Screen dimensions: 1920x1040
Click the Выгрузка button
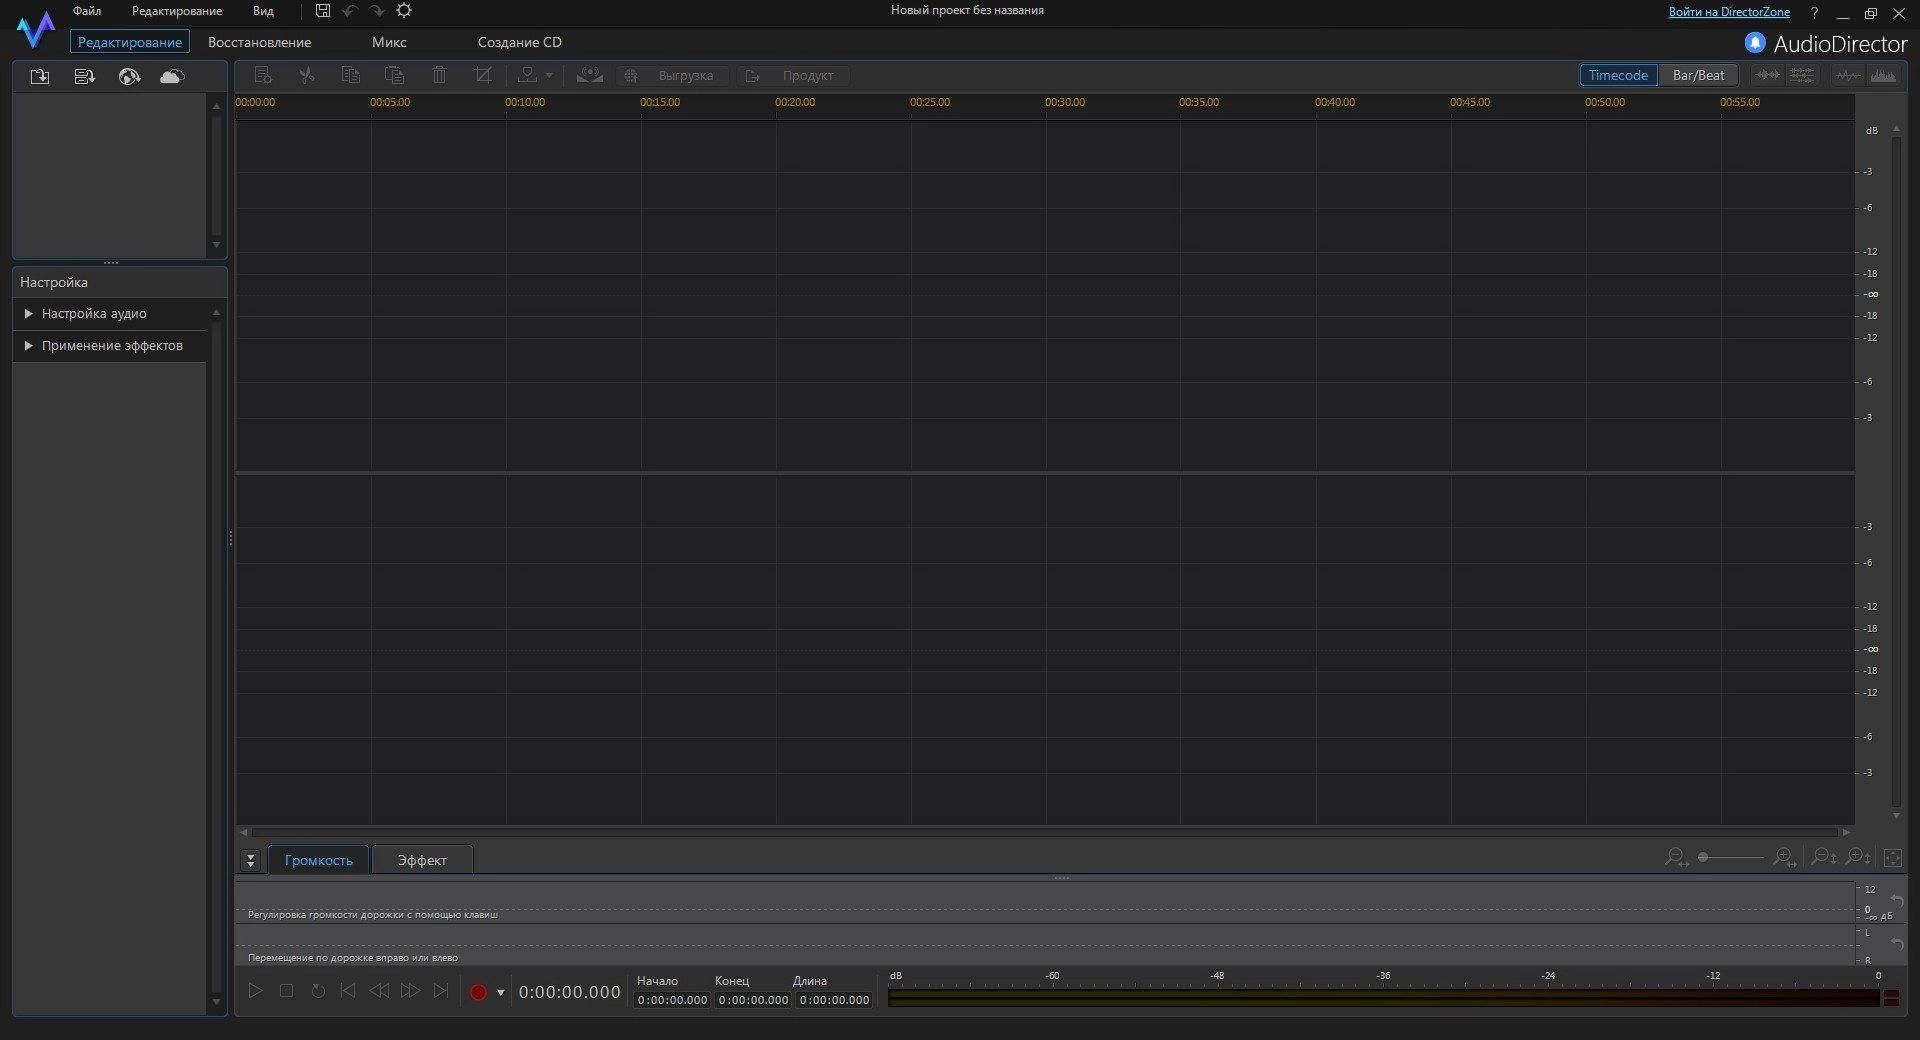[x=673, y=75]
